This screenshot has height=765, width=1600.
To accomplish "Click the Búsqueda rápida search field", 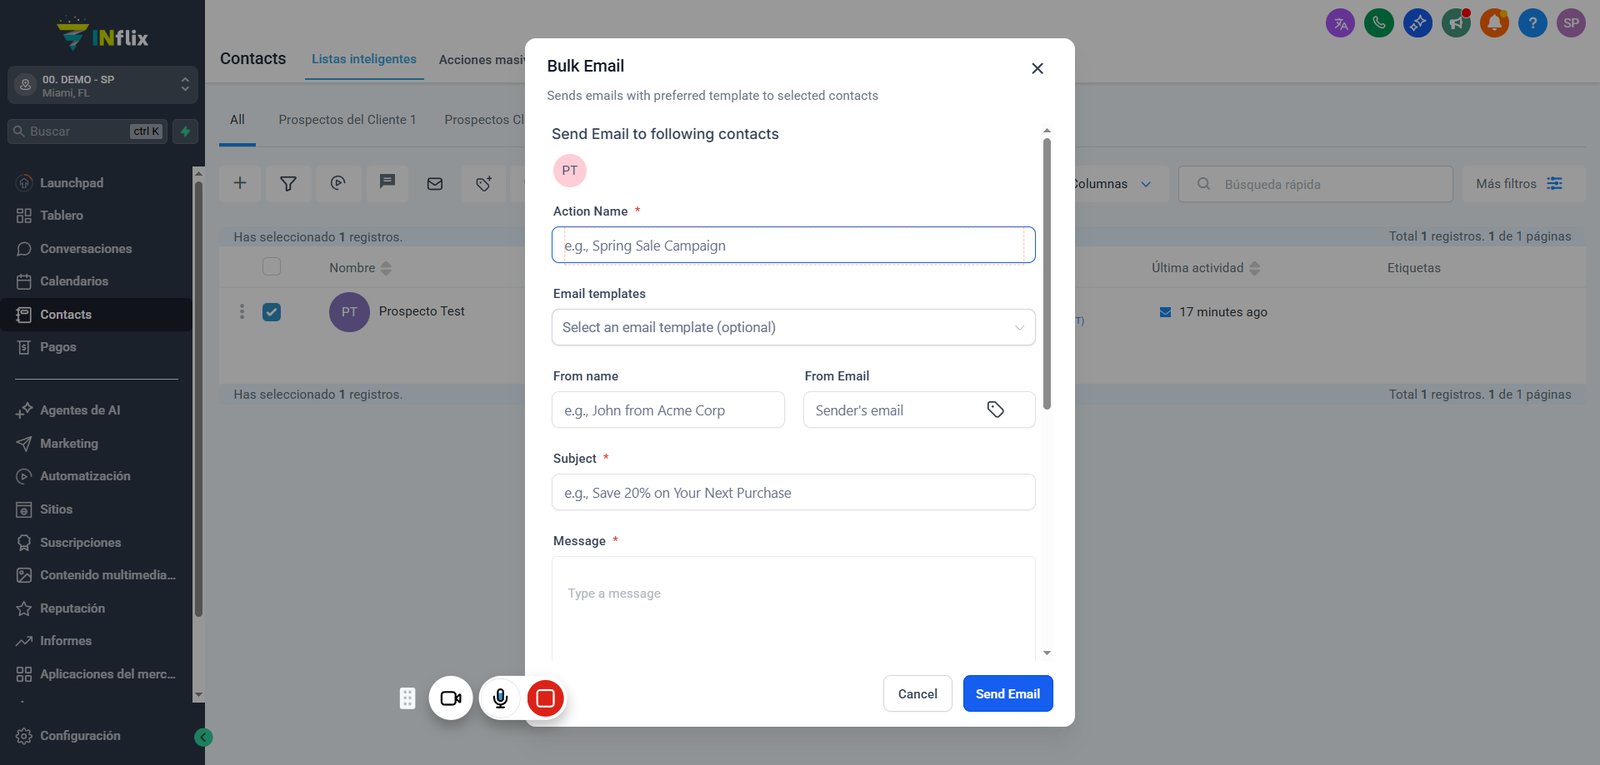I will tap(1316, 184).
